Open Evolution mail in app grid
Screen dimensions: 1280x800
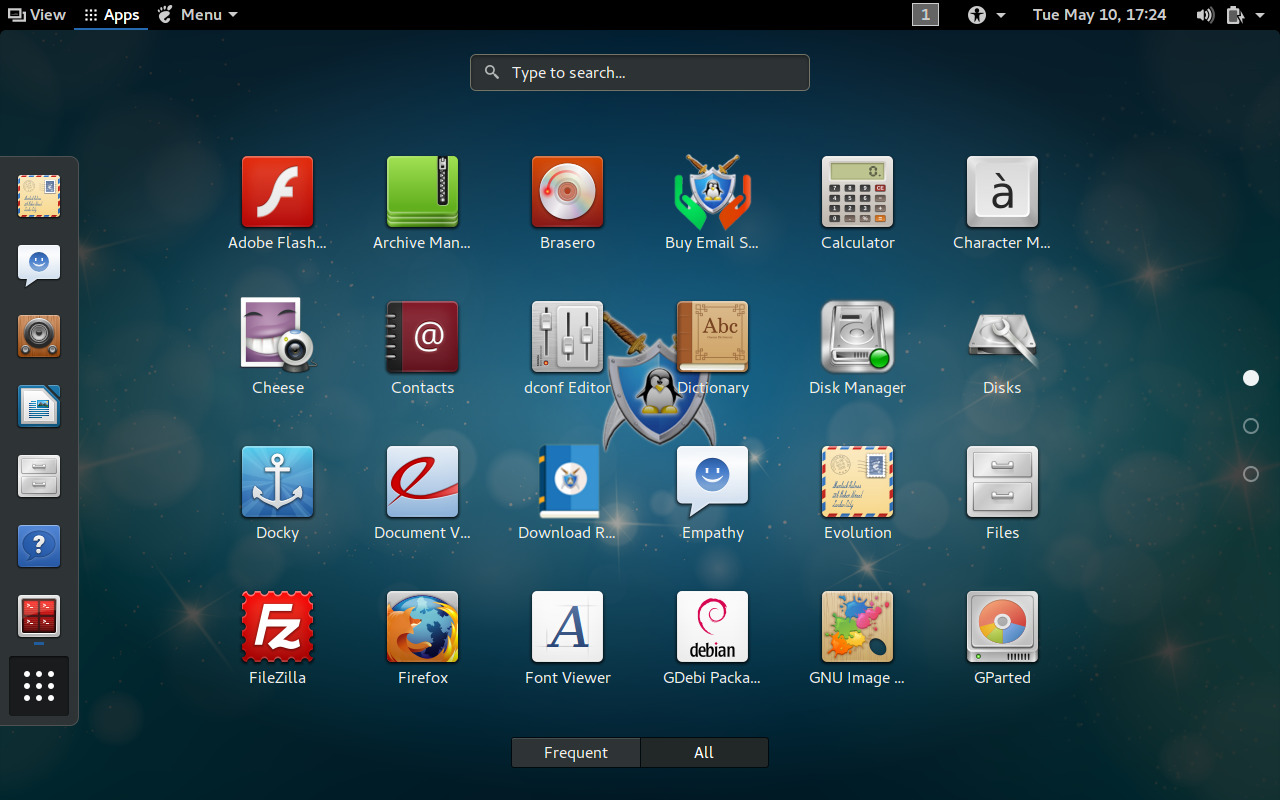(x=857, y=482)
